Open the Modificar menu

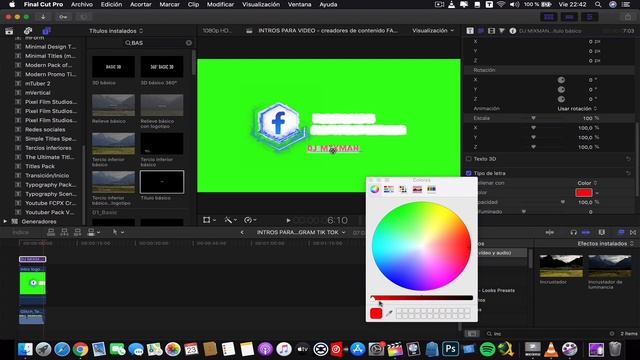[x=220, y=4]
